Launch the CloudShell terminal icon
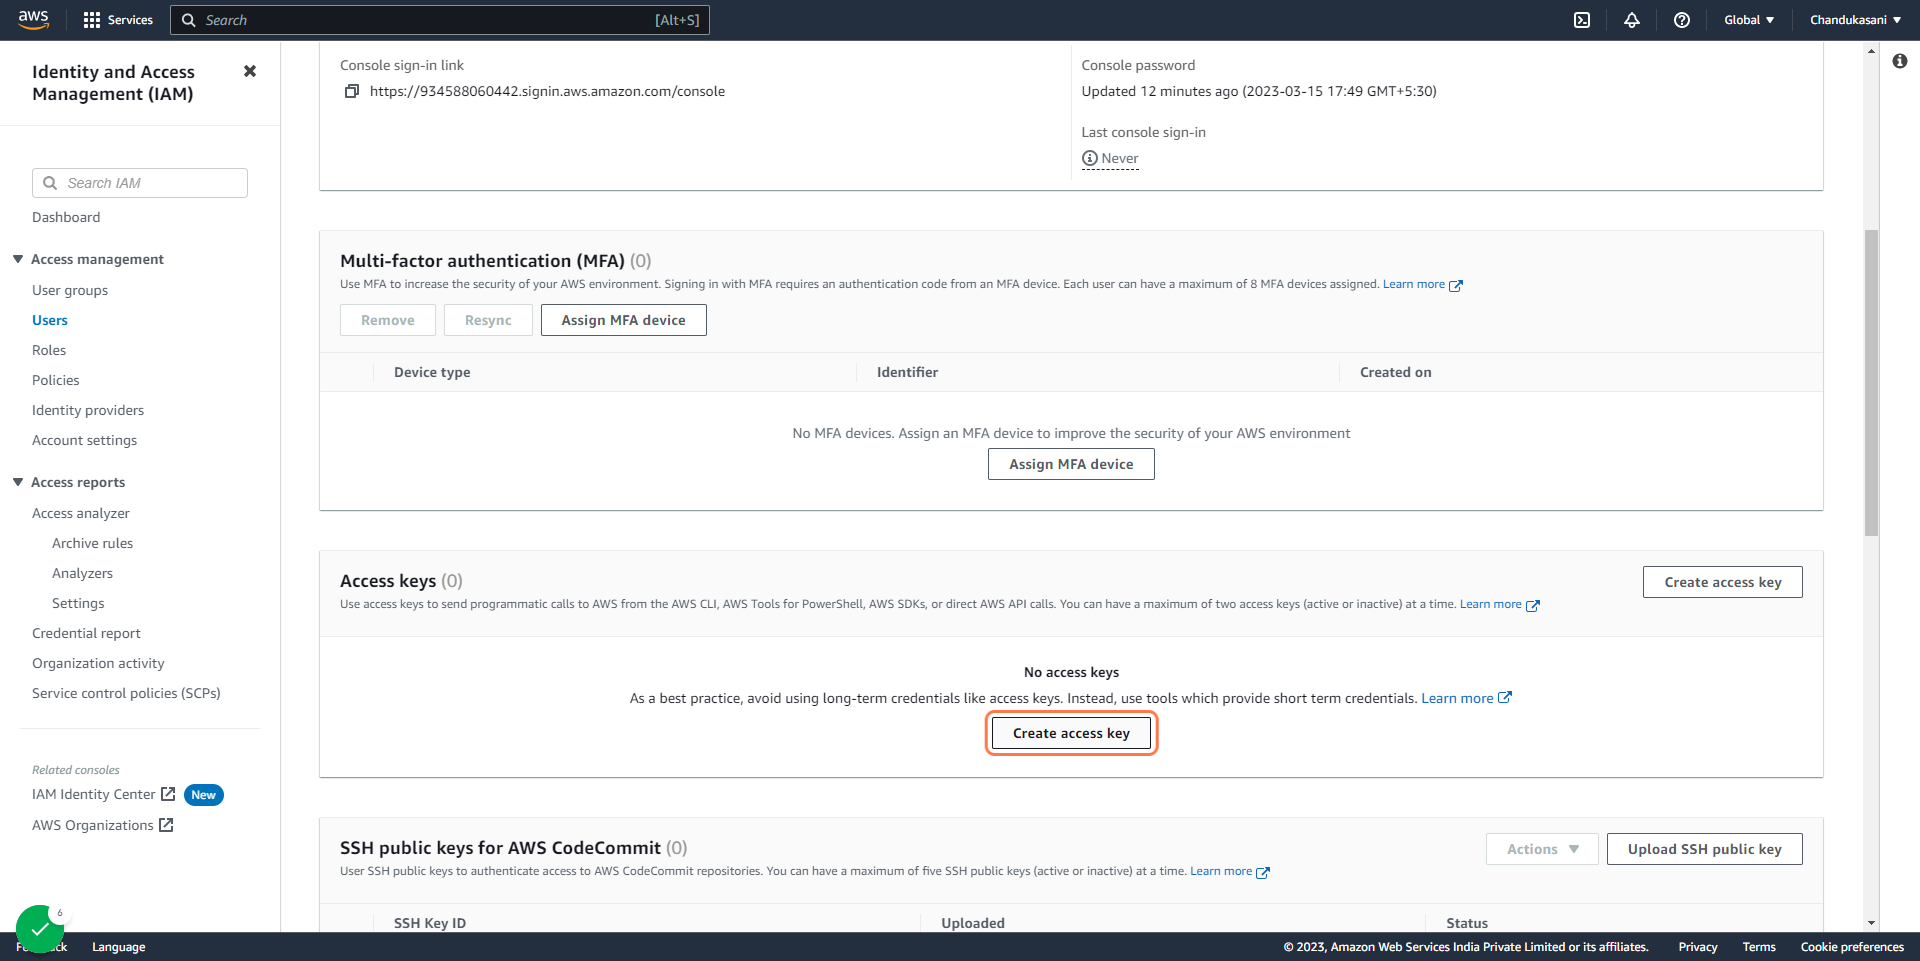 pyautogui.click(x=1582, y=20)
